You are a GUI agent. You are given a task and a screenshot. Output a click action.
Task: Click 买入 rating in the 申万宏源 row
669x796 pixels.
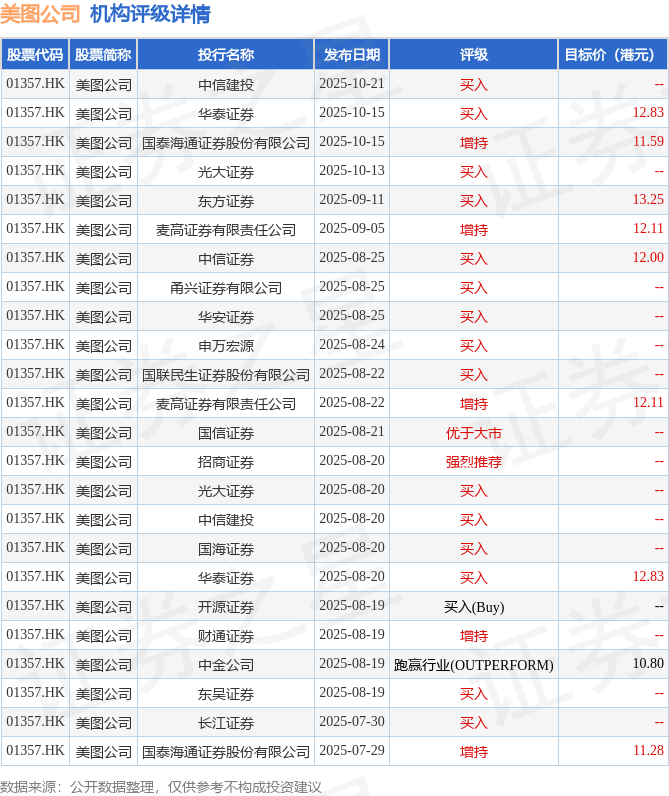(x=474, y=345)
